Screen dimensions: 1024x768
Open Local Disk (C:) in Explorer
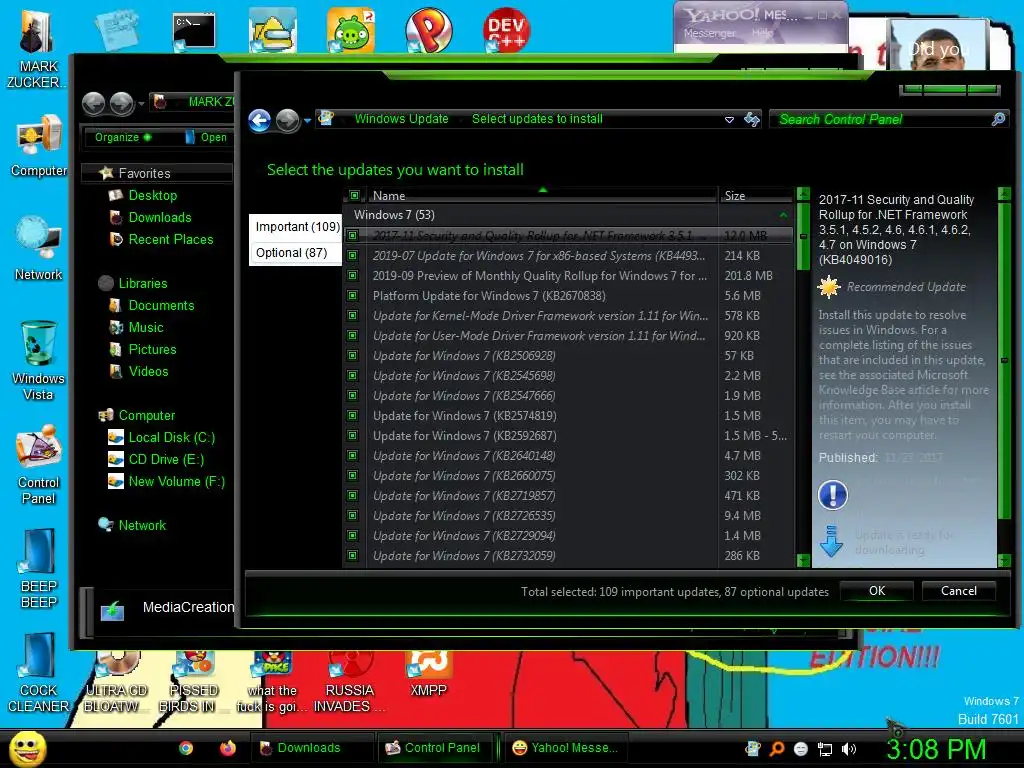pyautogui.click(x=161, y=438)
